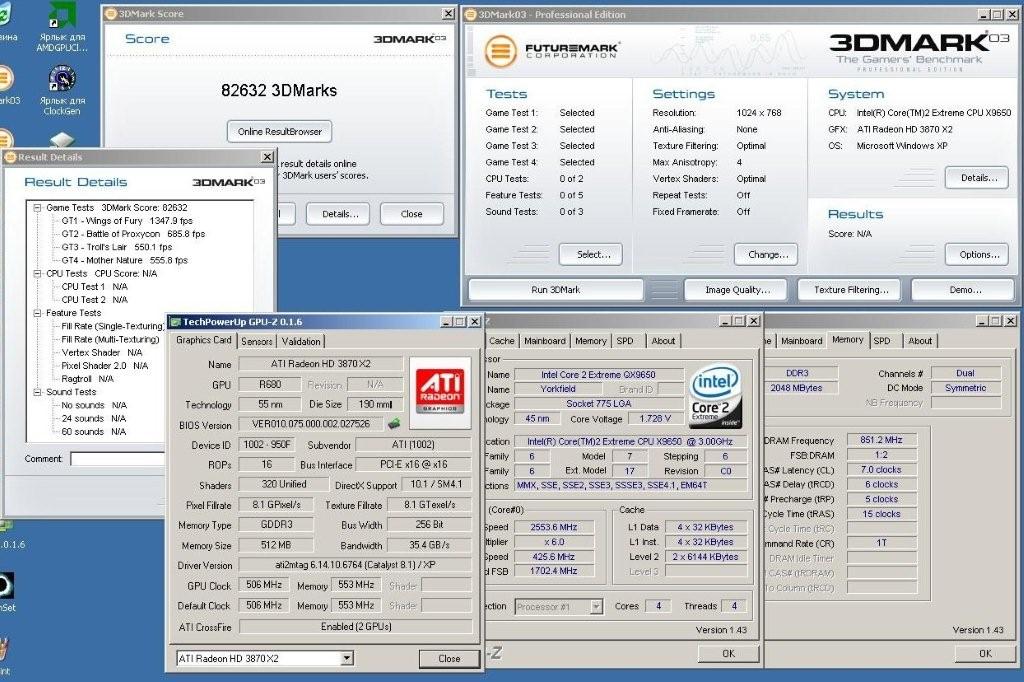Click the ATI Radeon logo in GPU-Z
This screenshot has height=682, width=1024.
[x=440, y=392]
